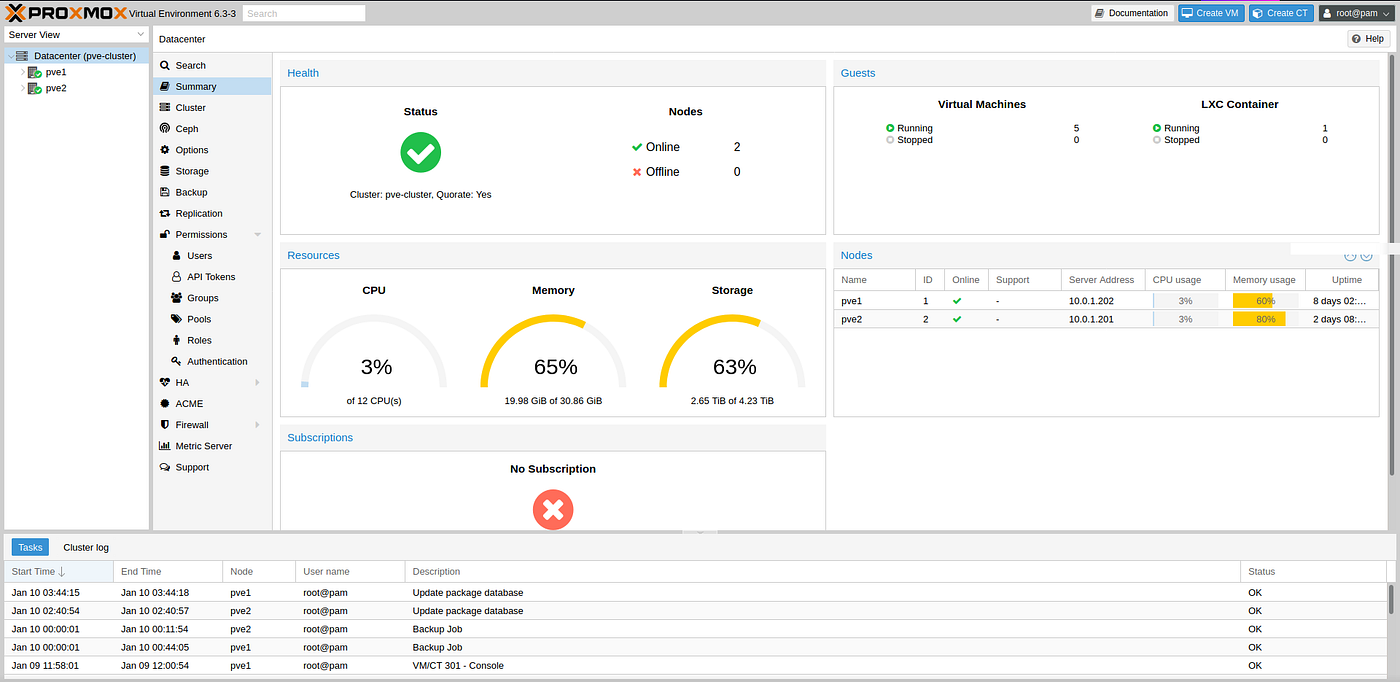The height and width of the screenshot is (682, 1400).
Task: Click the Backup floppy disk icon
Action: [x=165, y=192]
